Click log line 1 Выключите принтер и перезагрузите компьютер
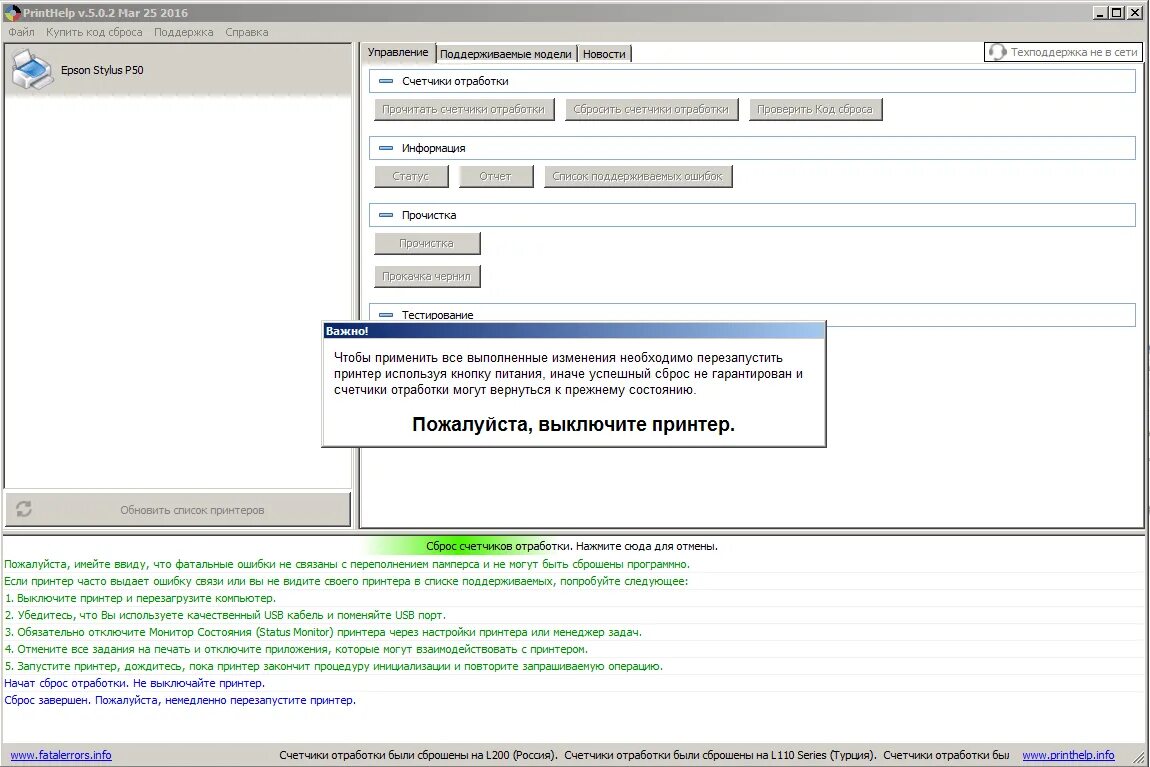 point(140,598)
